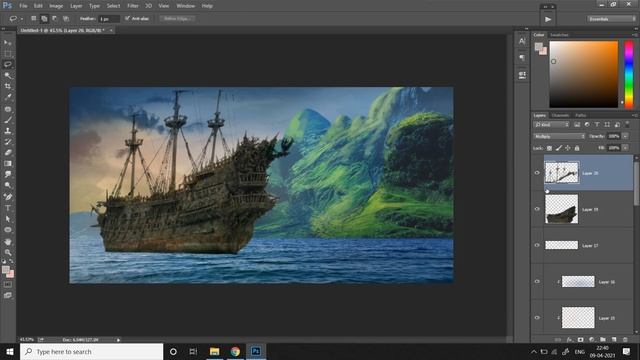Image resolution: width=640 pixels, height=360 pixels.
Task: Choose Add to Selection mode
Action: coord(44,19)
